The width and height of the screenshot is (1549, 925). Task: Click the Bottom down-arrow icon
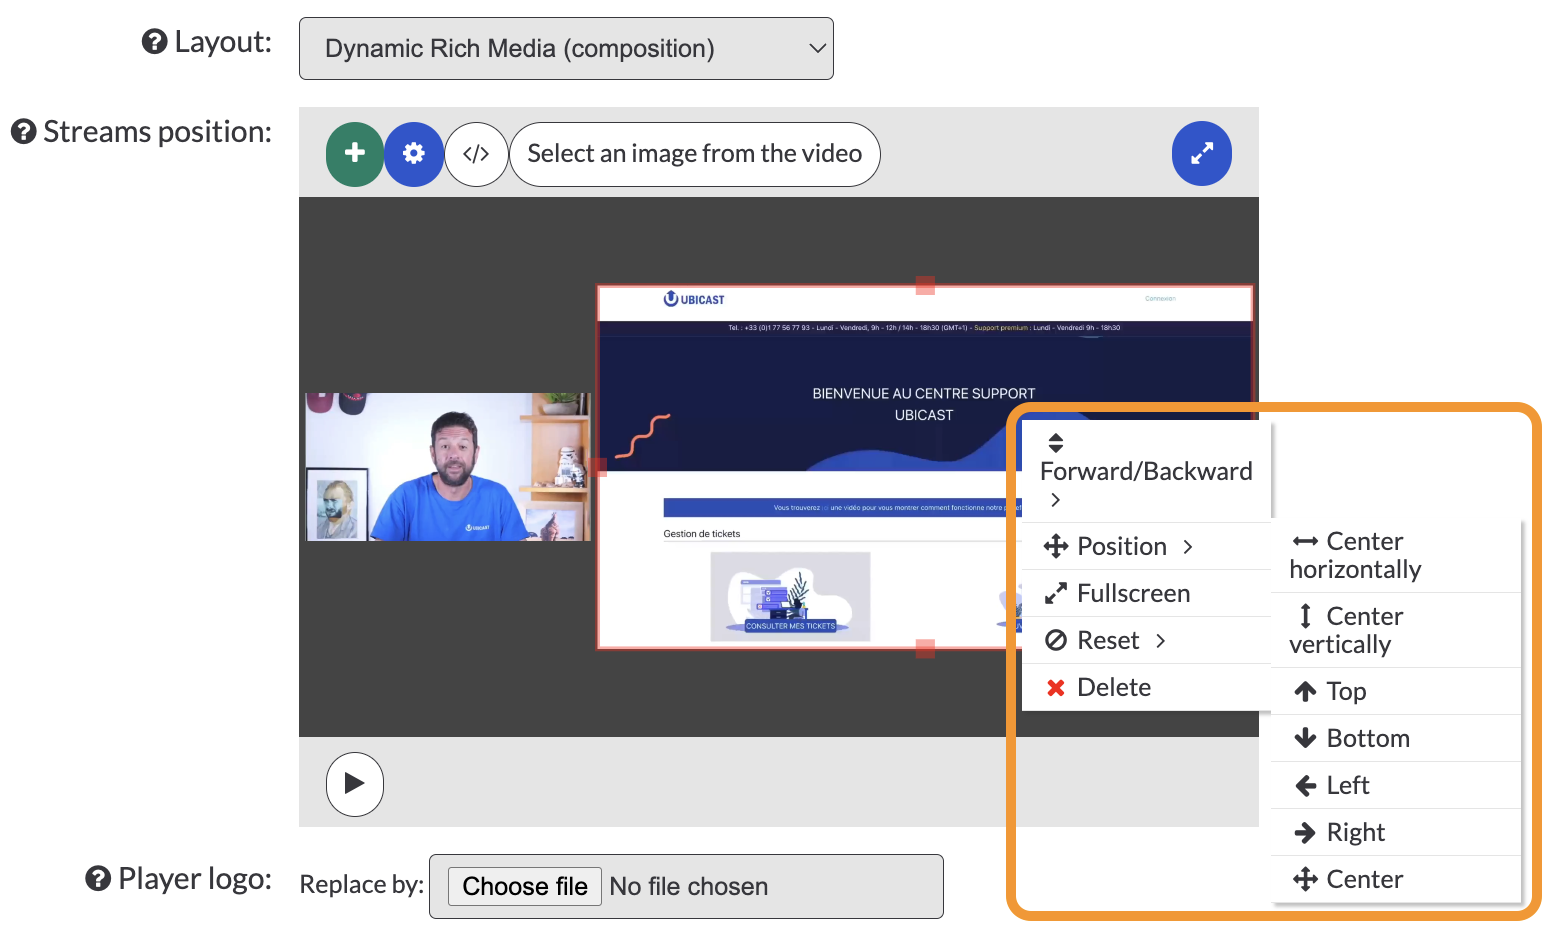pos(1305,738)
